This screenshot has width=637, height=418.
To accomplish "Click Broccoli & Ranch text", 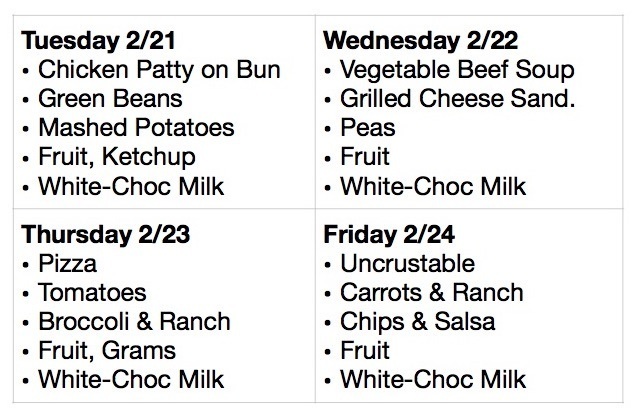I will [x=134, y=322].
